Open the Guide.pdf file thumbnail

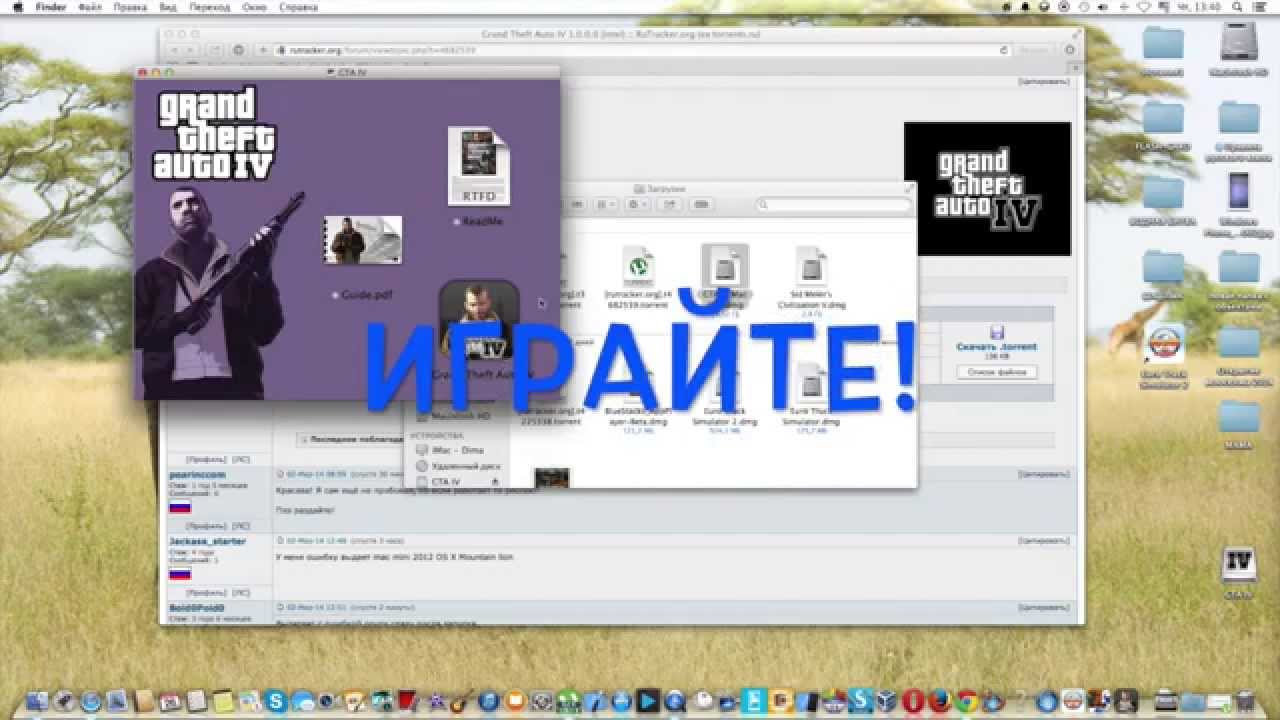tap(362, 240)
